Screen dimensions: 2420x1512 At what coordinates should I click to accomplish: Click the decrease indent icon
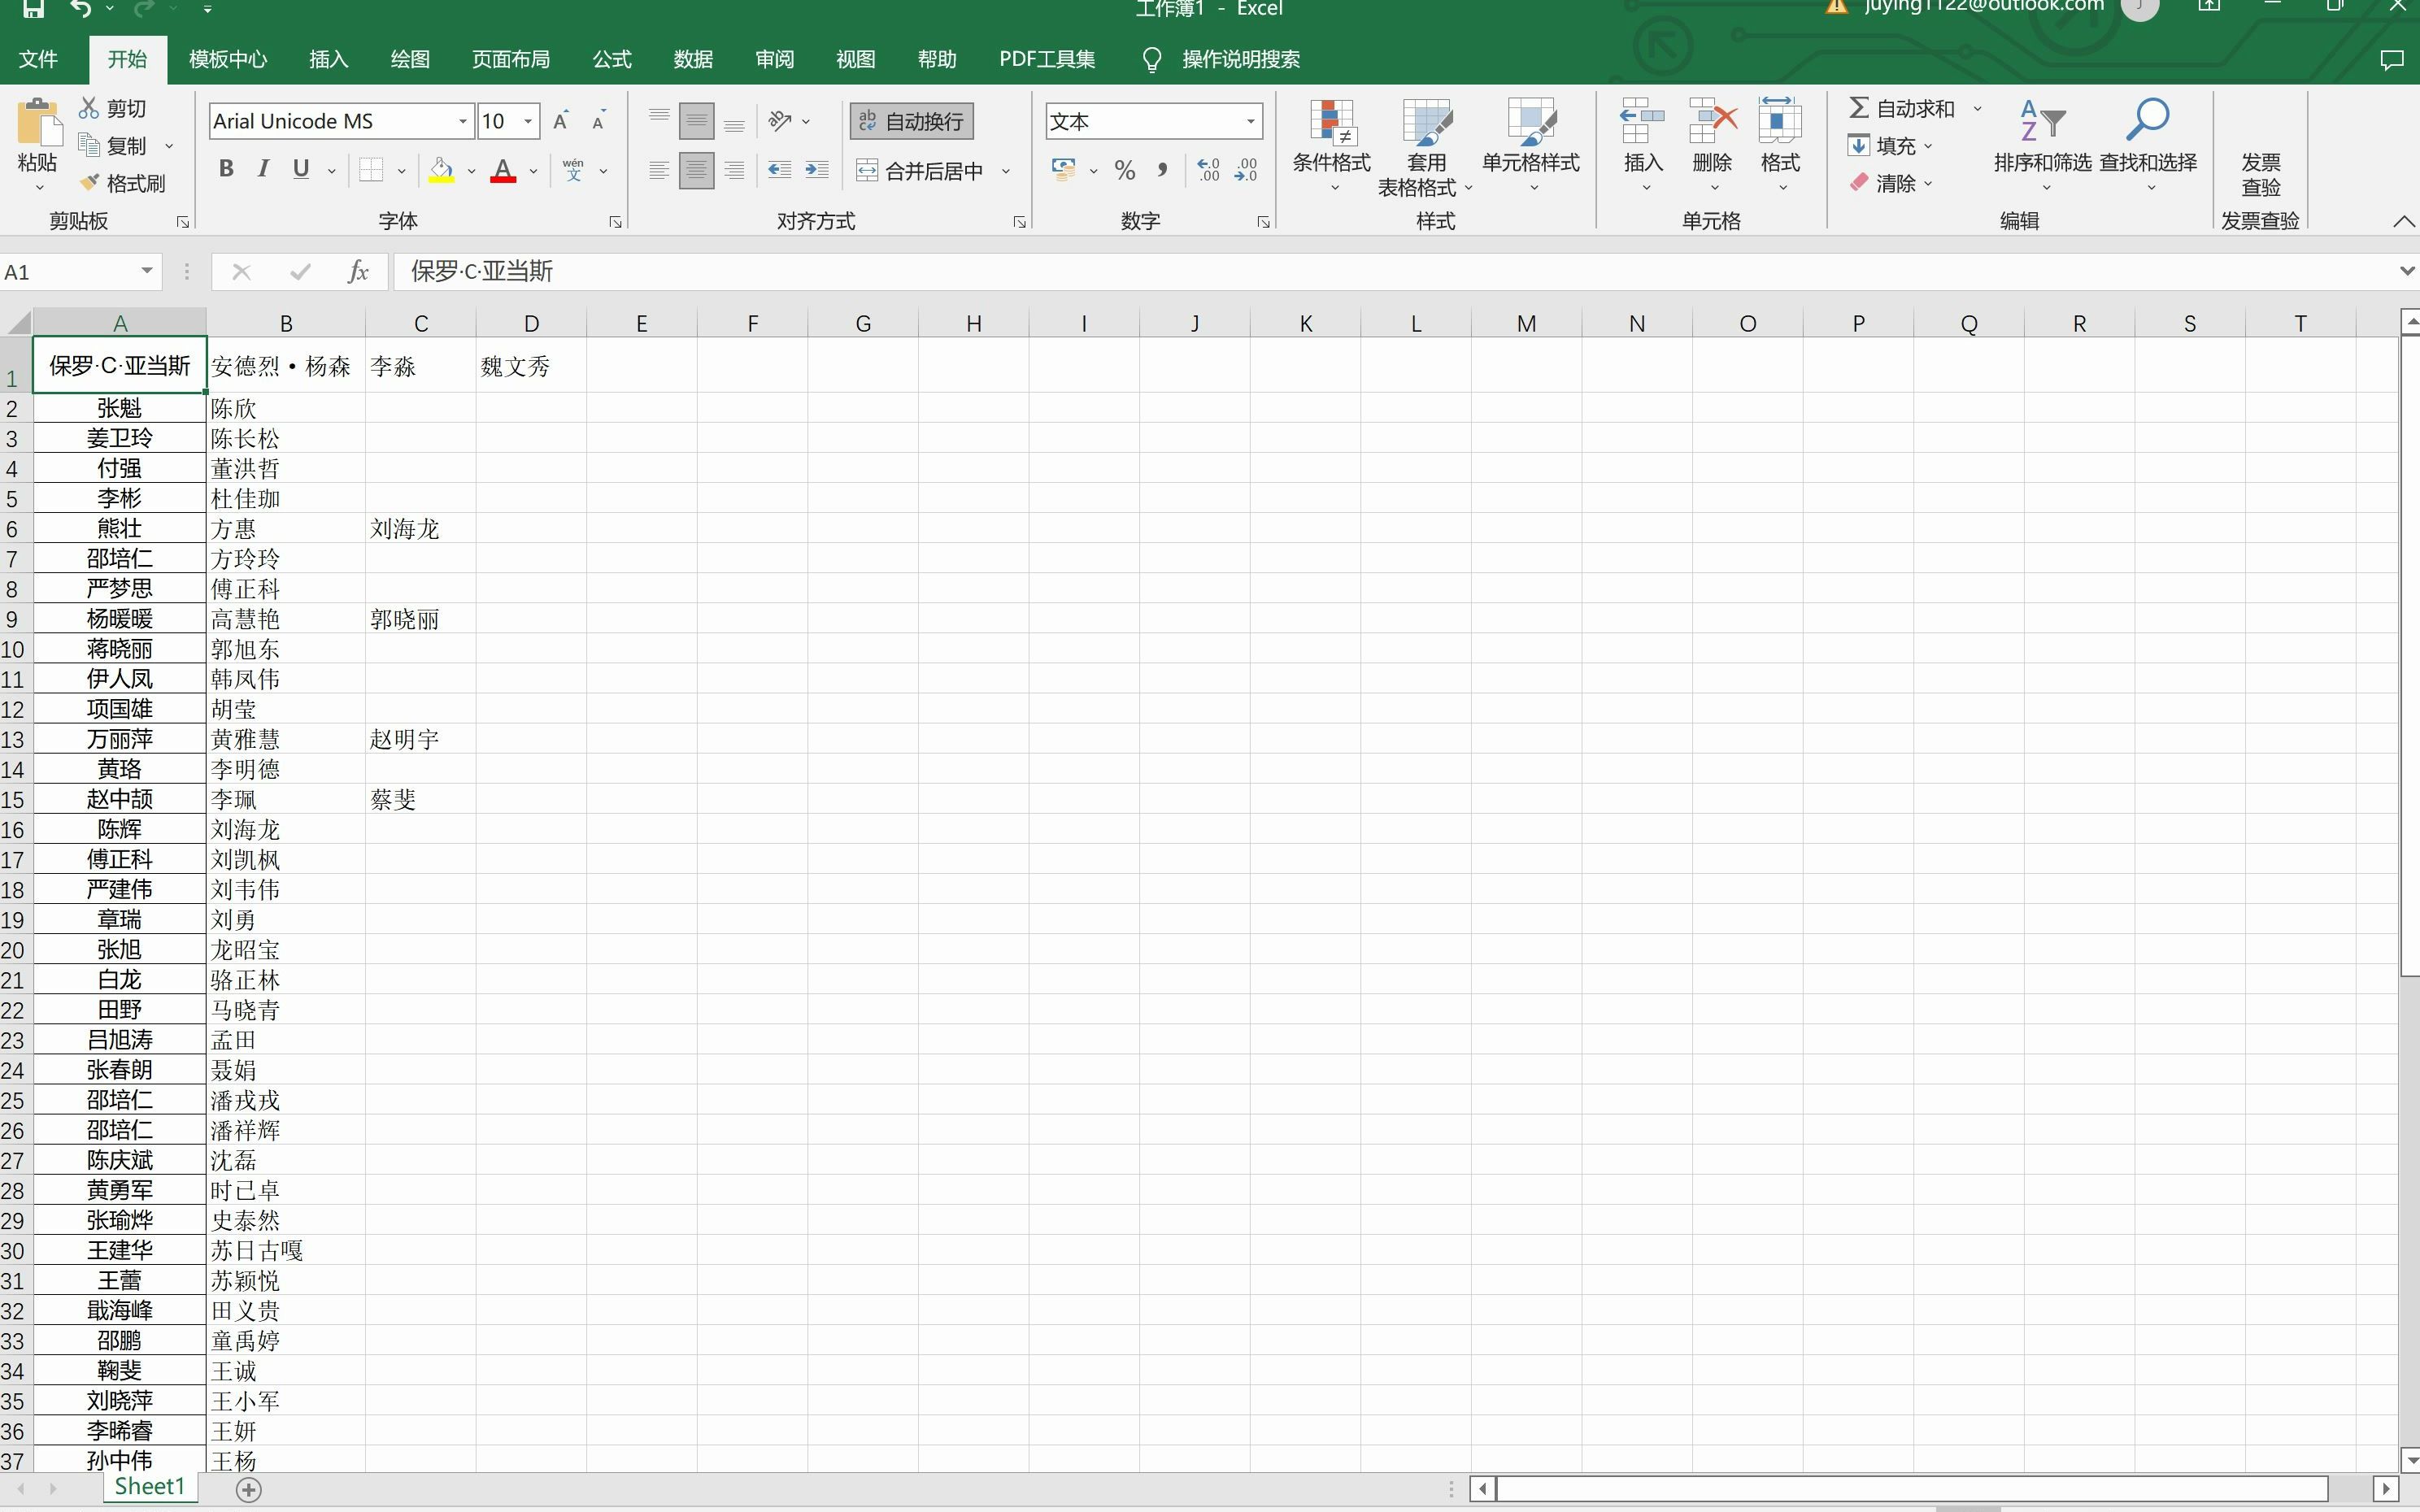click(x=780, y=170)
